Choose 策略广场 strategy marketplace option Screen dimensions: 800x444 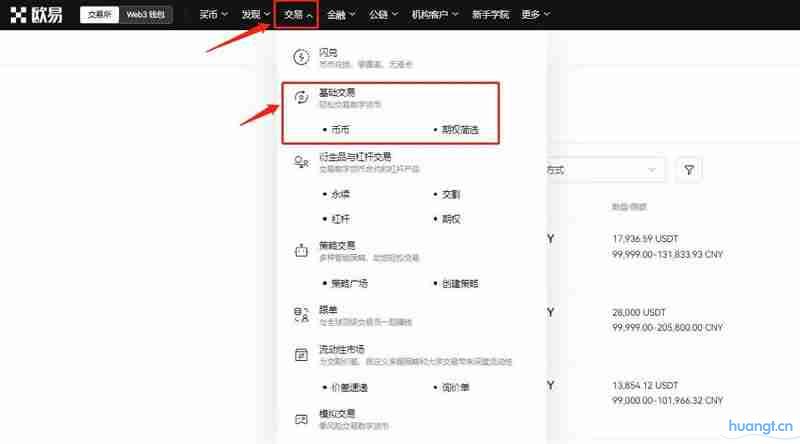(349, 283)
